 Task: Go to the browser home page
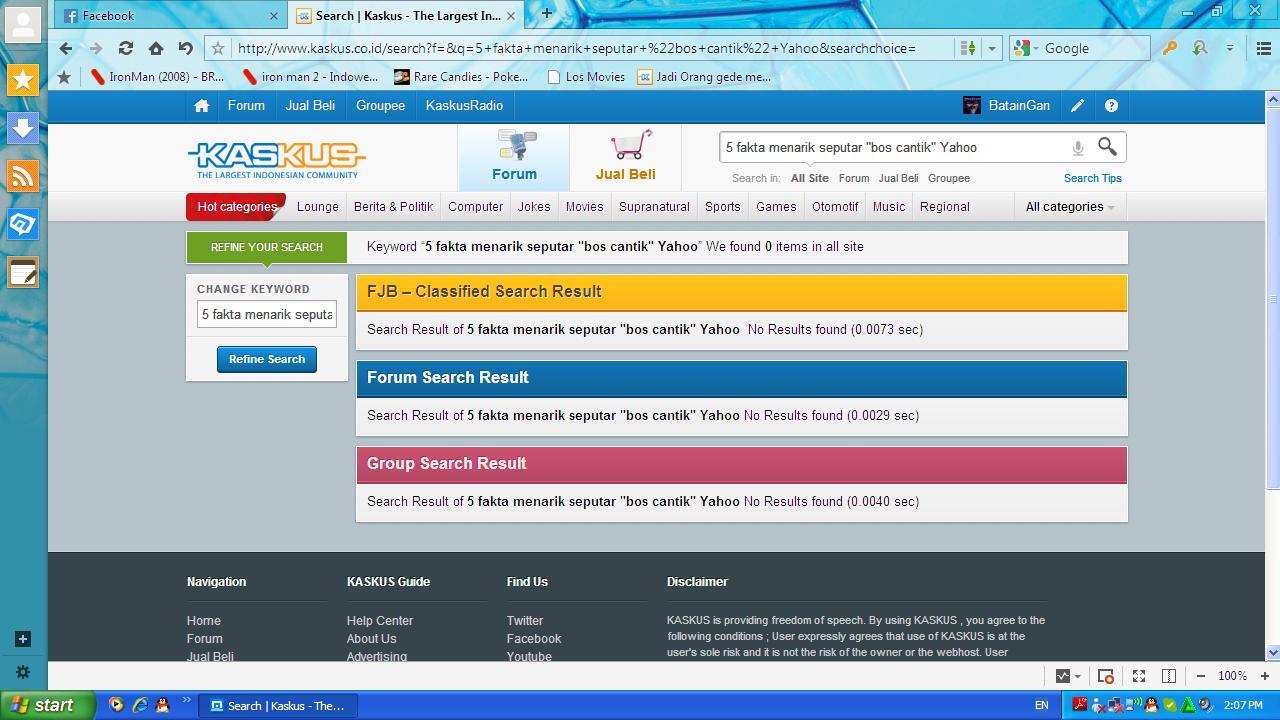pos(155,48)
